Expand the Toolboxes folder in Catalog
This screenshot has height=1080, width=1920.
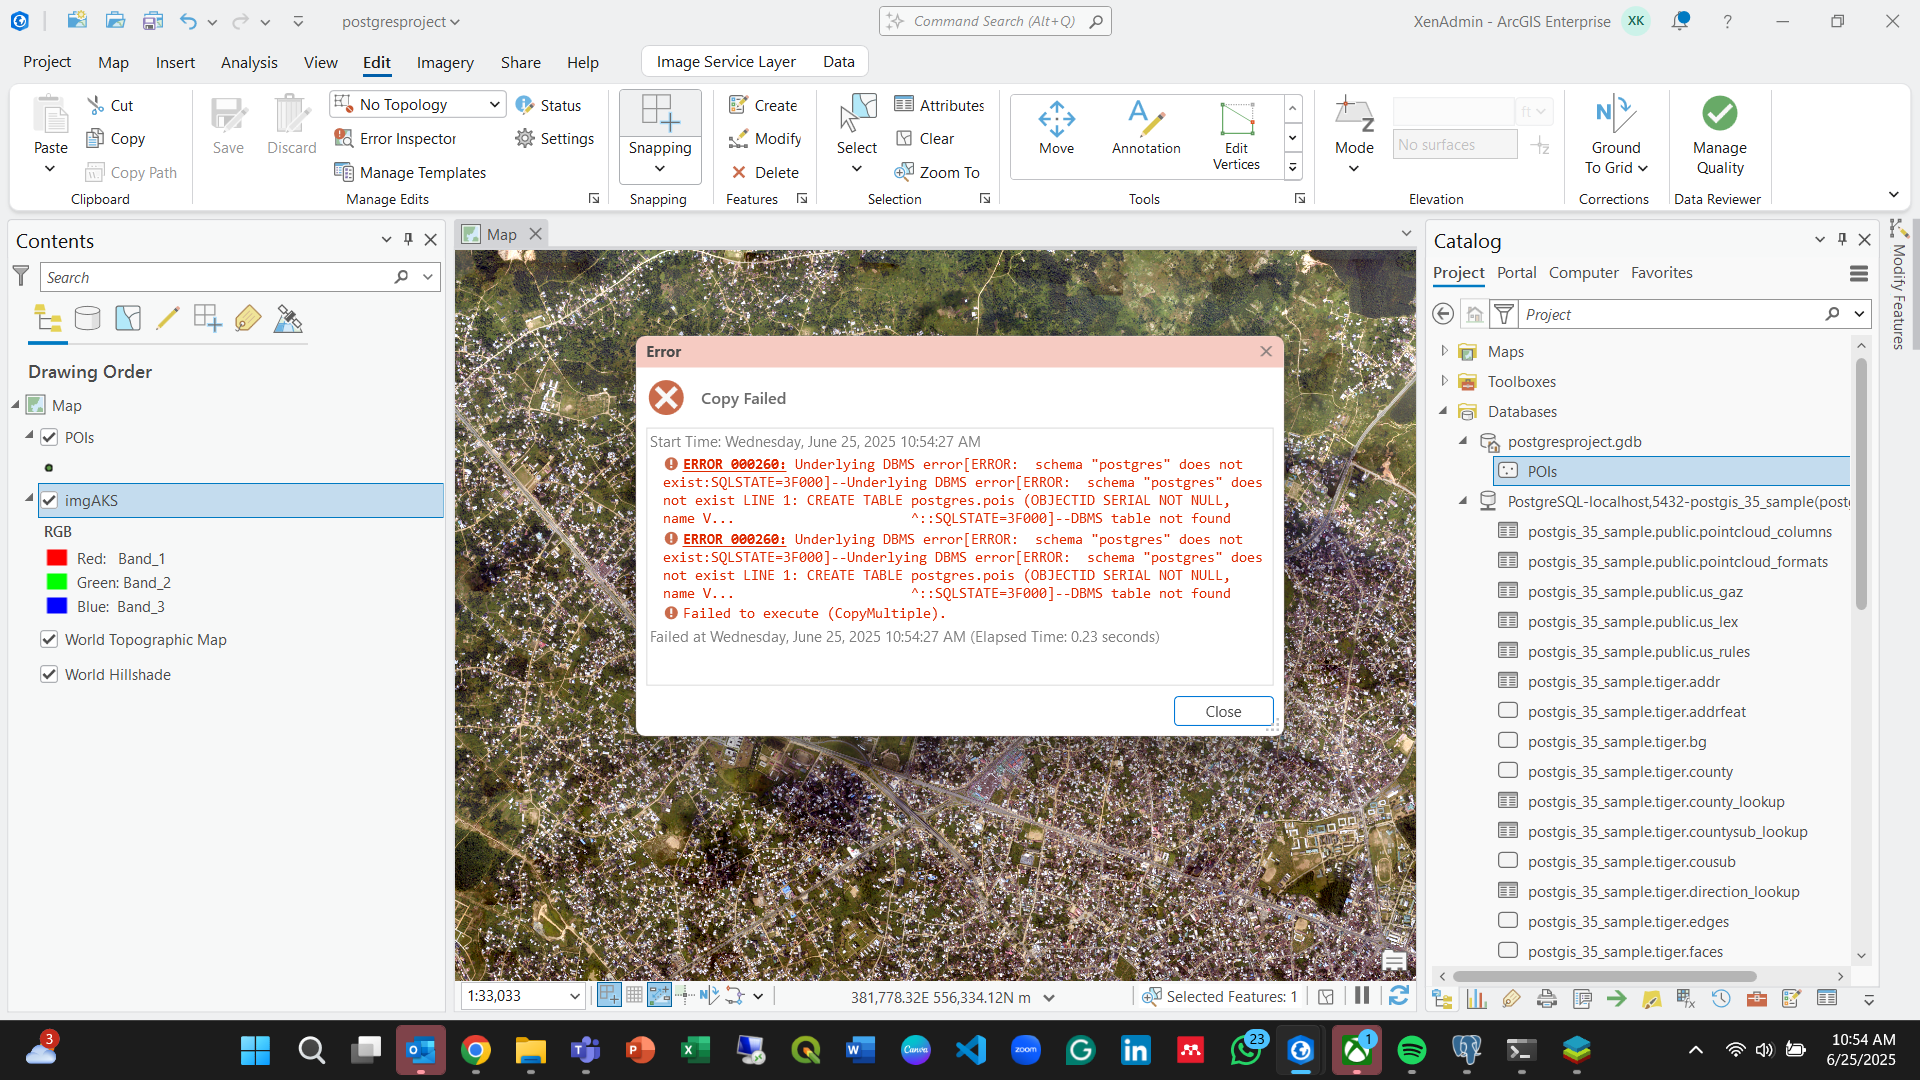[1444, 381]
